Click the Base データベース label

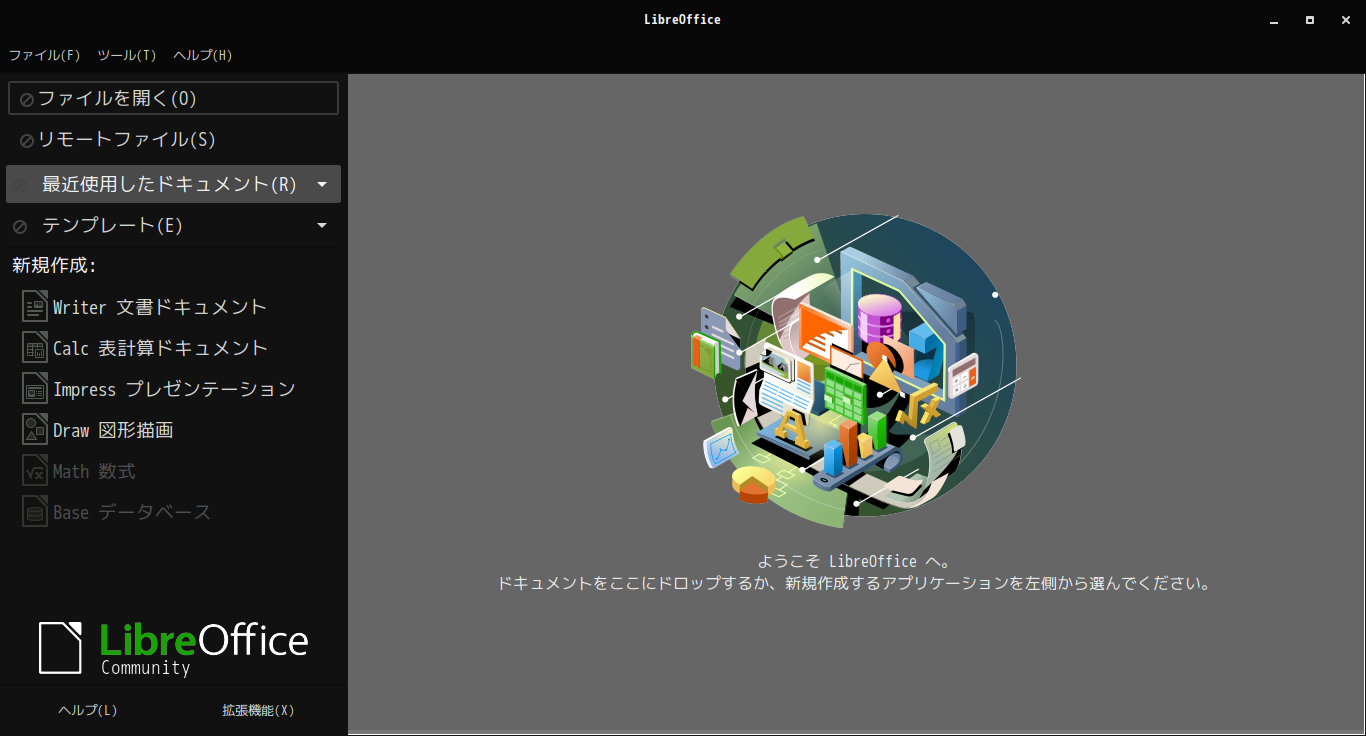132,512
